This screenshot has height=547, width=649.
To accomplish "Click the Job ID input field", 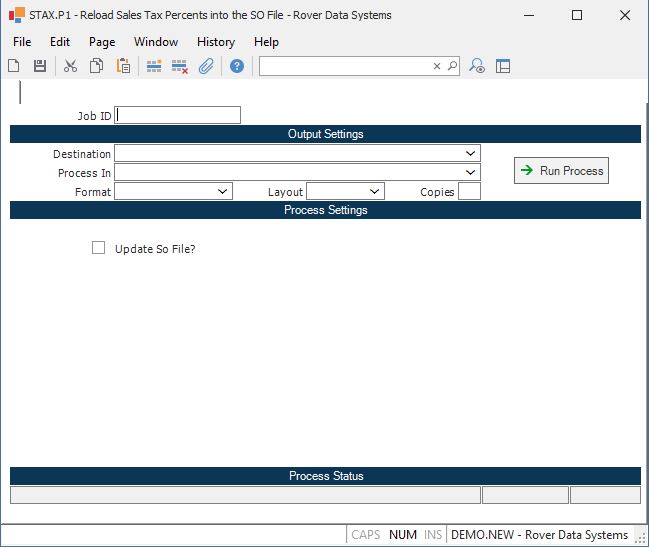I will [178, 115].
